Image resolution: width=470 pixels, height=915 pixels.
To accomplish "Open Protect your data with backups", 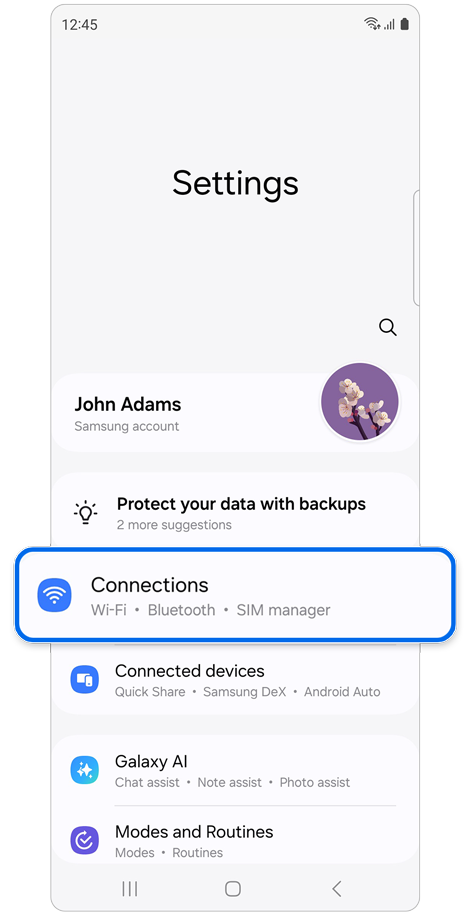I will pos(241,504).
